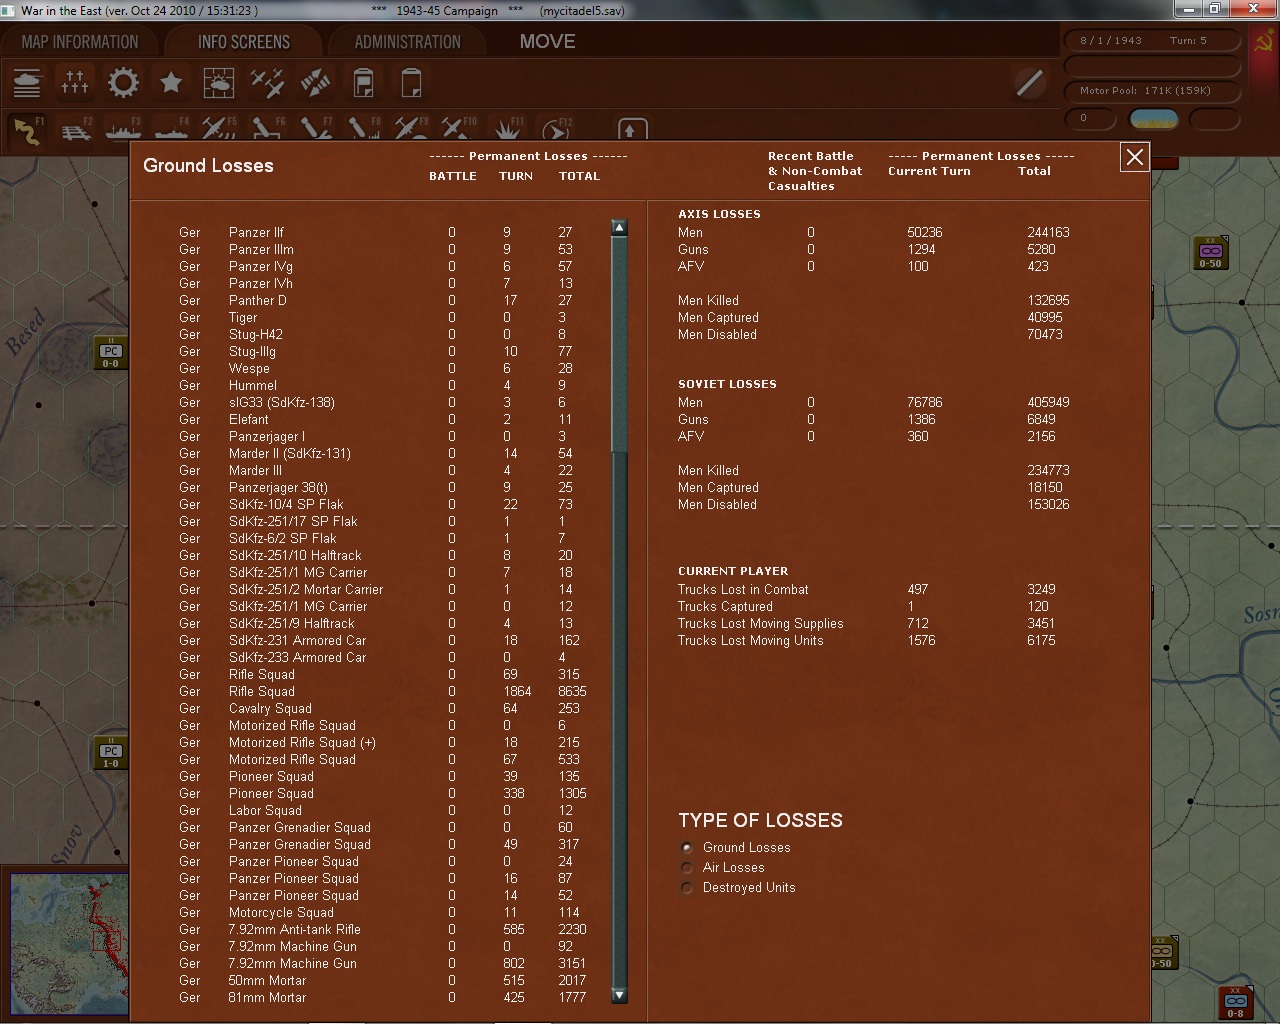Click the up-arrow box toolbar icon
Viewport: 1280px width, 1024px height.
631,130
